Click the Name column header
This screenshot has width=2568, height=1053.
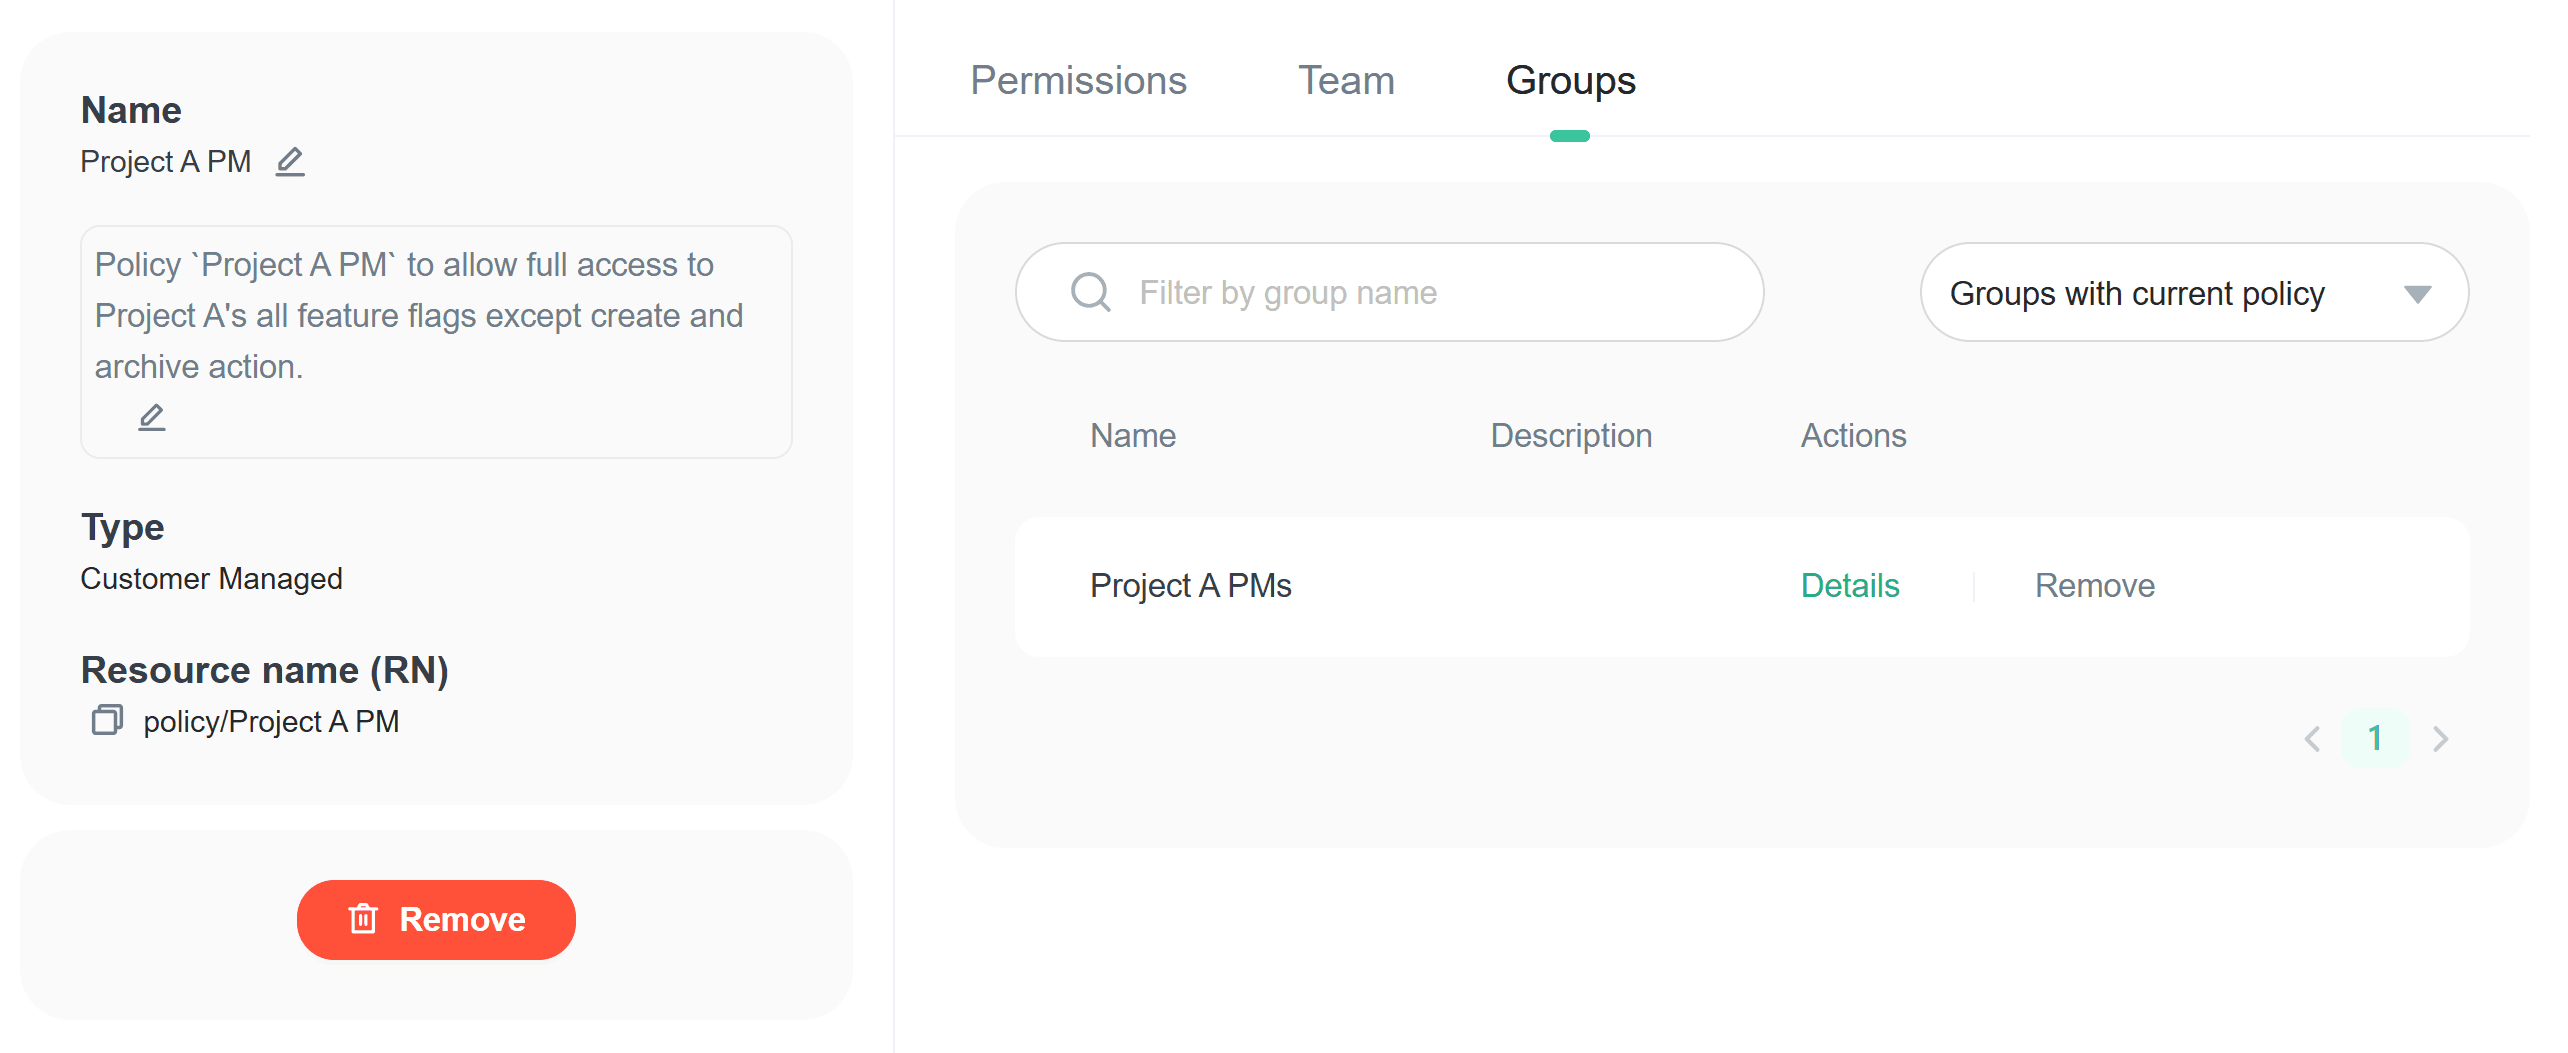pyautogui.click(x=1132, y=436)
